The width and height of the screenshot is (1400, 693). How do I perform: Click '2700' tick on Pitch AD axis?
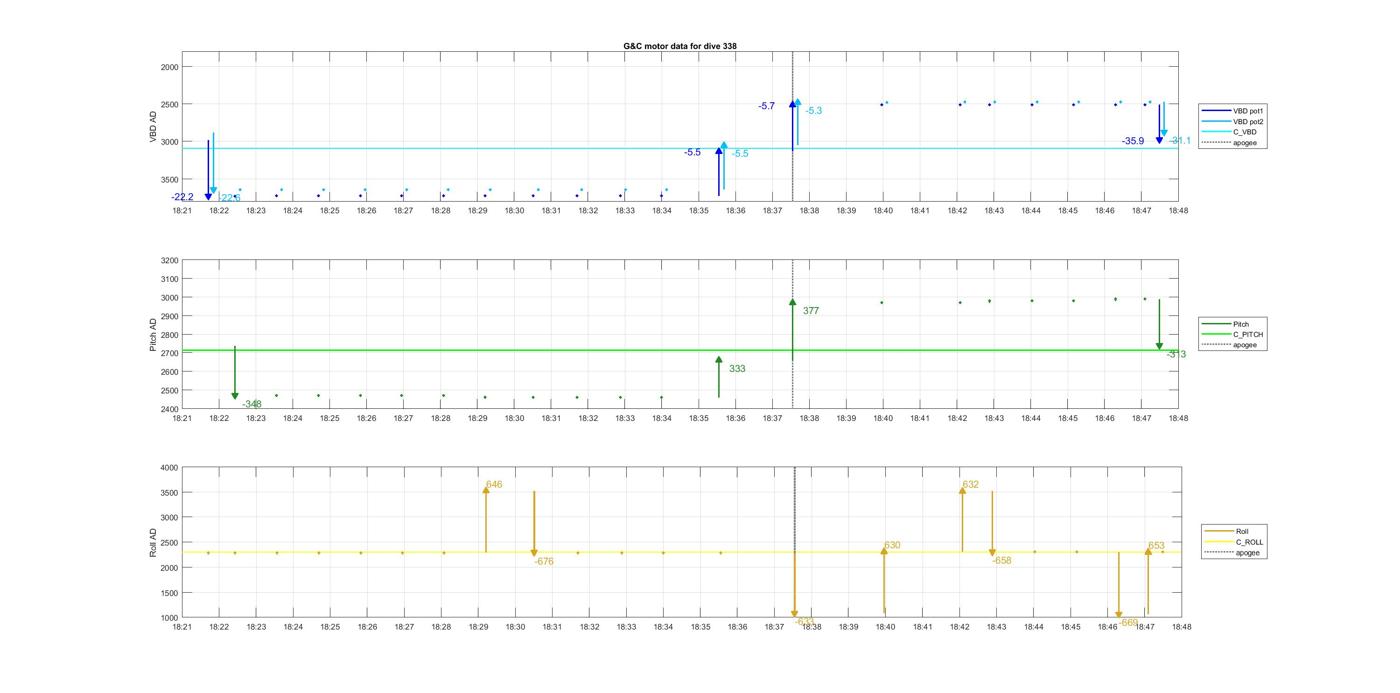pos(169,353)
